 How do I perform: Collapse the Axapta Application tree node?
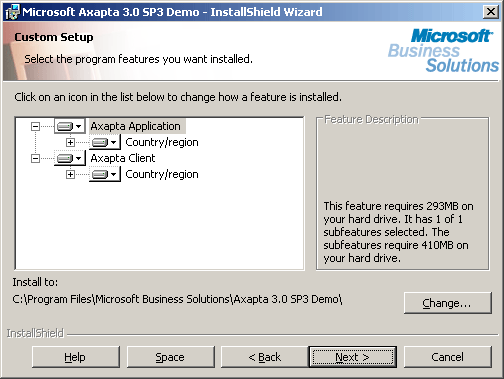(35, 126)
